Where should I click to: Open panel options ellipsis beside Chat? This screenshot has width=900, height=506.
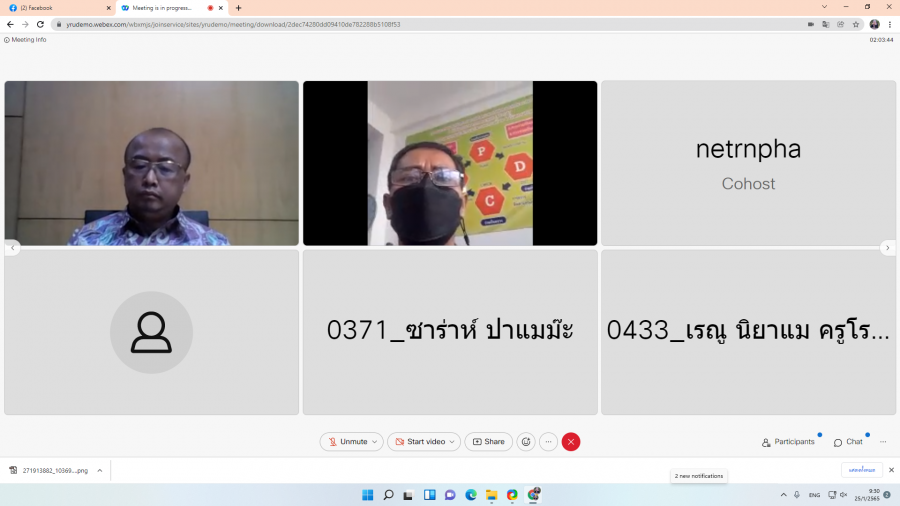click(883, 442)
